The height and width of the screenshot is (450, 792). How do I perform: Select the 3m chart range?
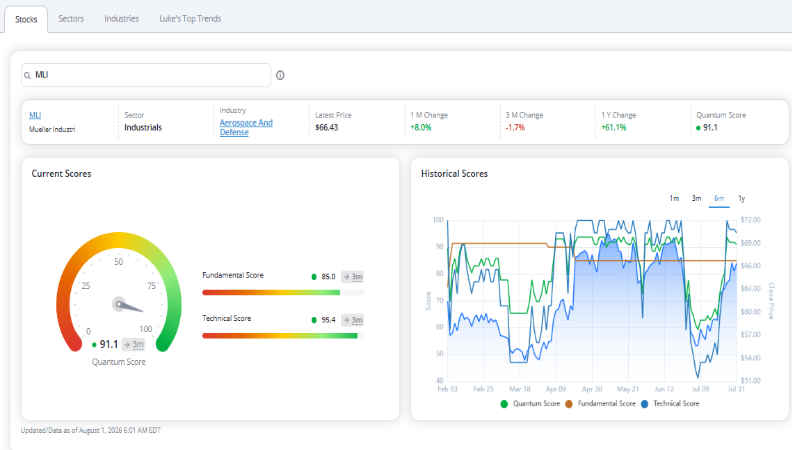(697, 198)
